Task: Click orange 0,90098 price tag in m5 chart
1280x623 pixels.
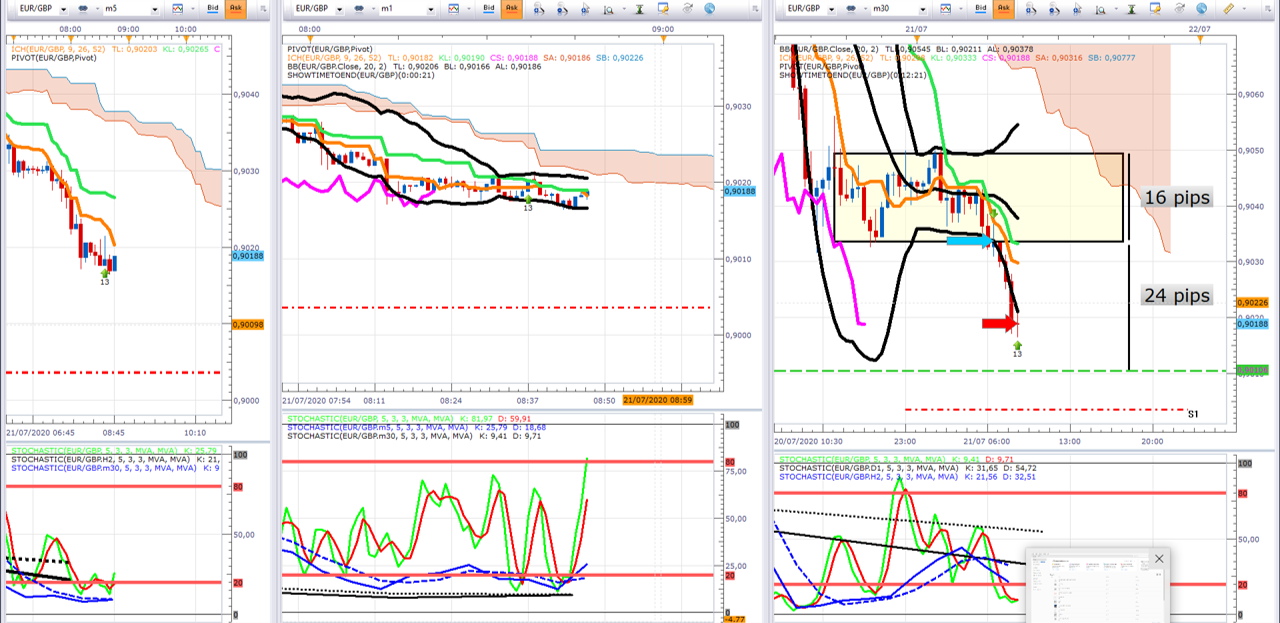Action: [247, 324]
